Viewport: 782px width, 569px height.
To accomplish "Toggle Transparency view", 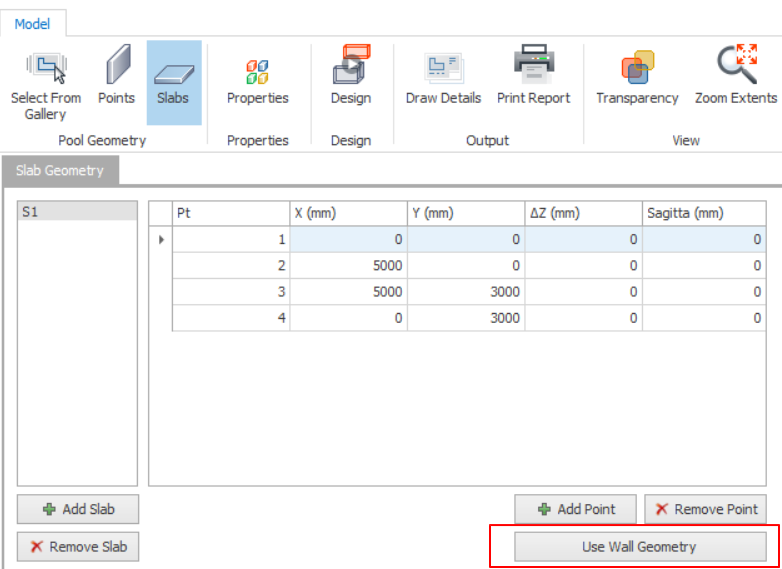I will click(x=637, y=78).
